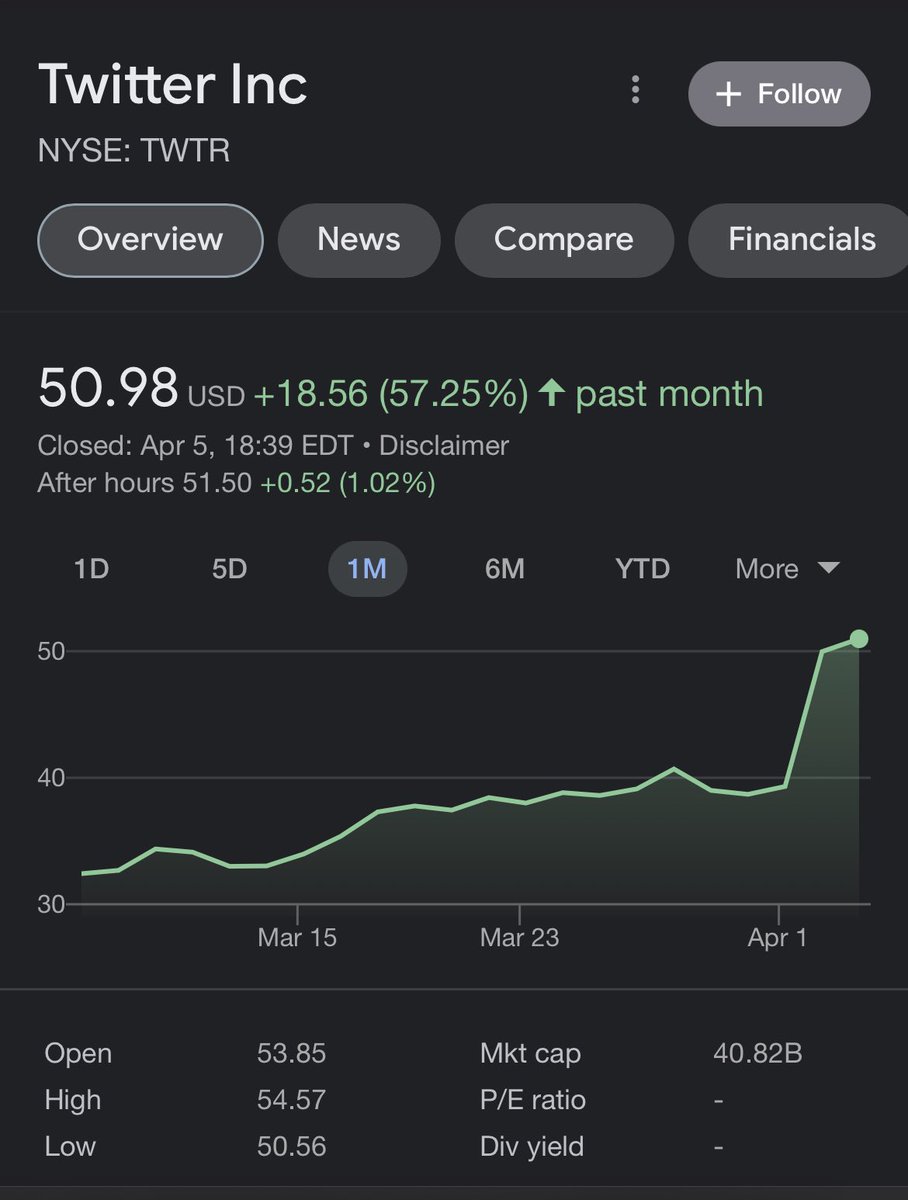Open the Compare tab
Screen dimensions: 908x1200
coord(564,240)
